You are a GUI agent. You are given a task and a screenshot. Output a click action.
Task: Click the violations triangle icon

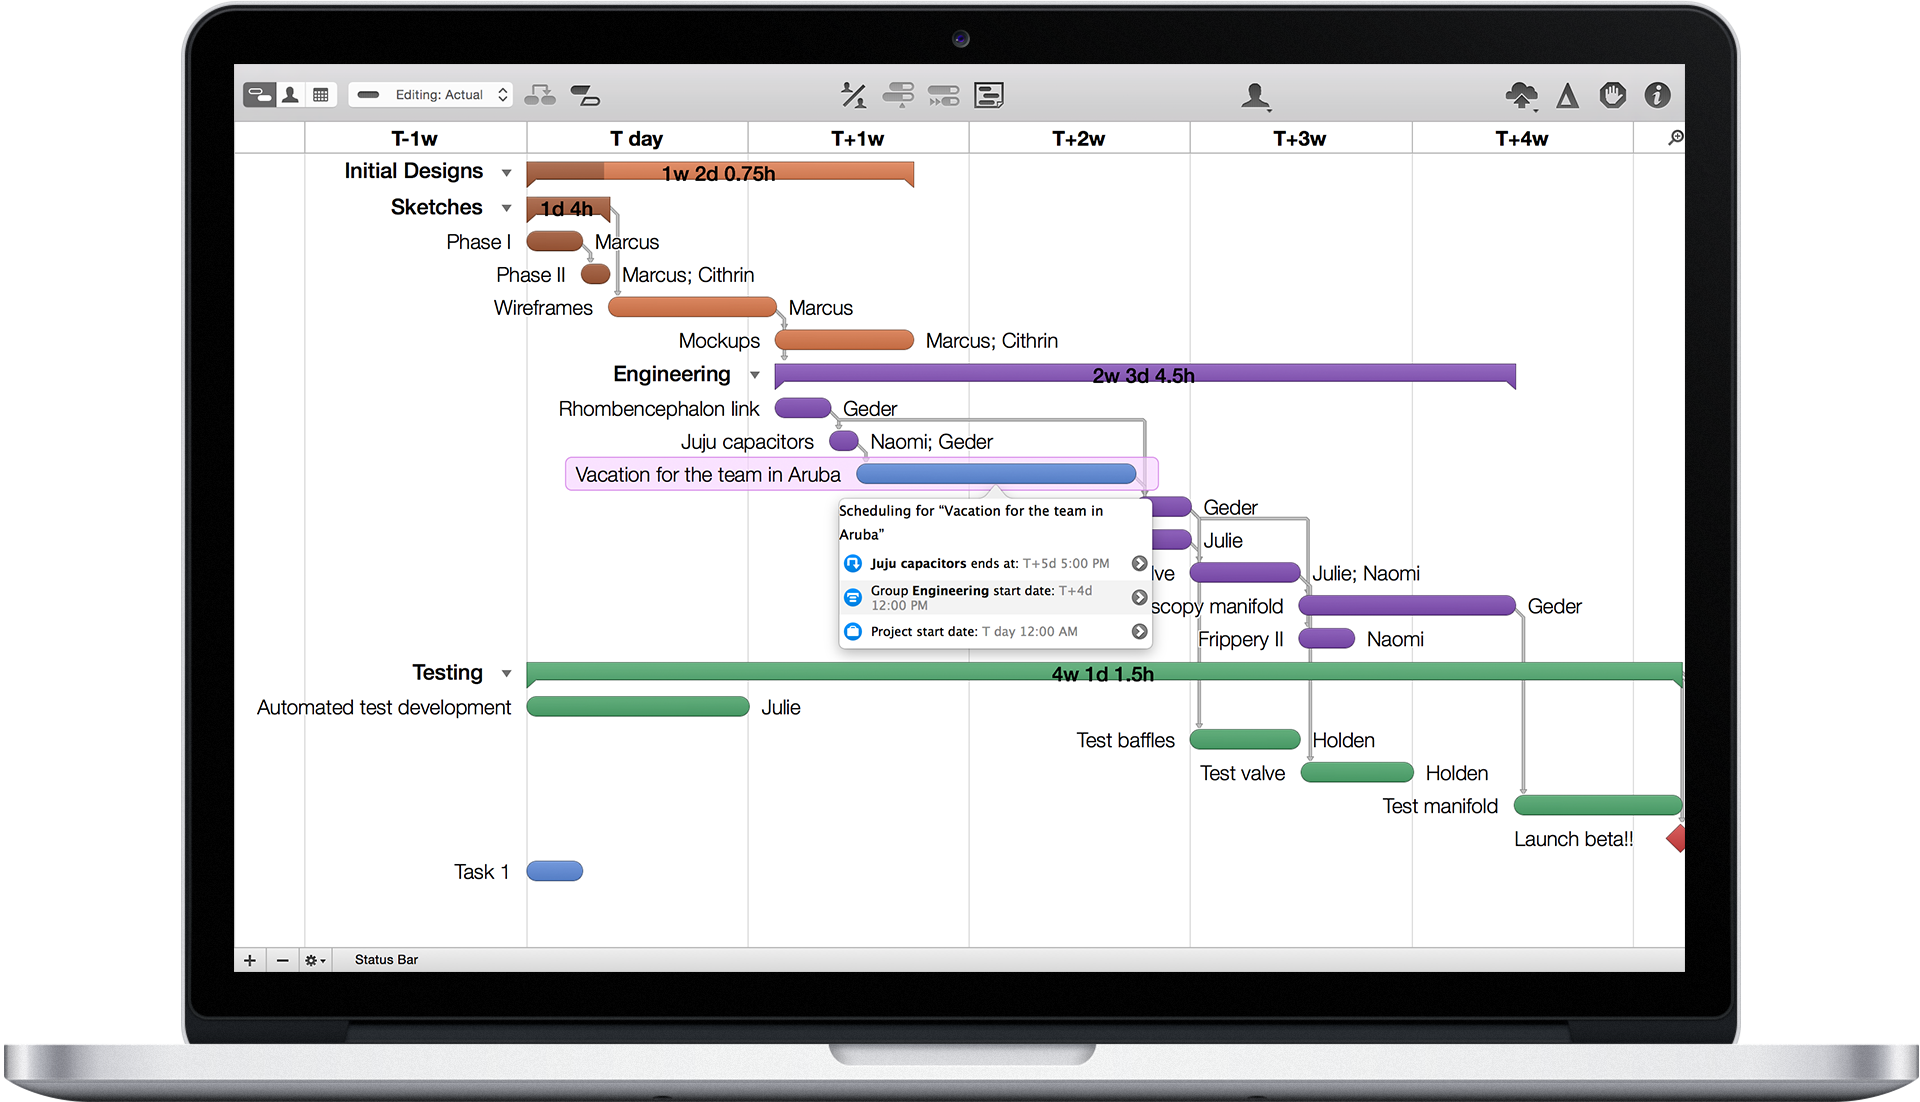coord(1567,94)
